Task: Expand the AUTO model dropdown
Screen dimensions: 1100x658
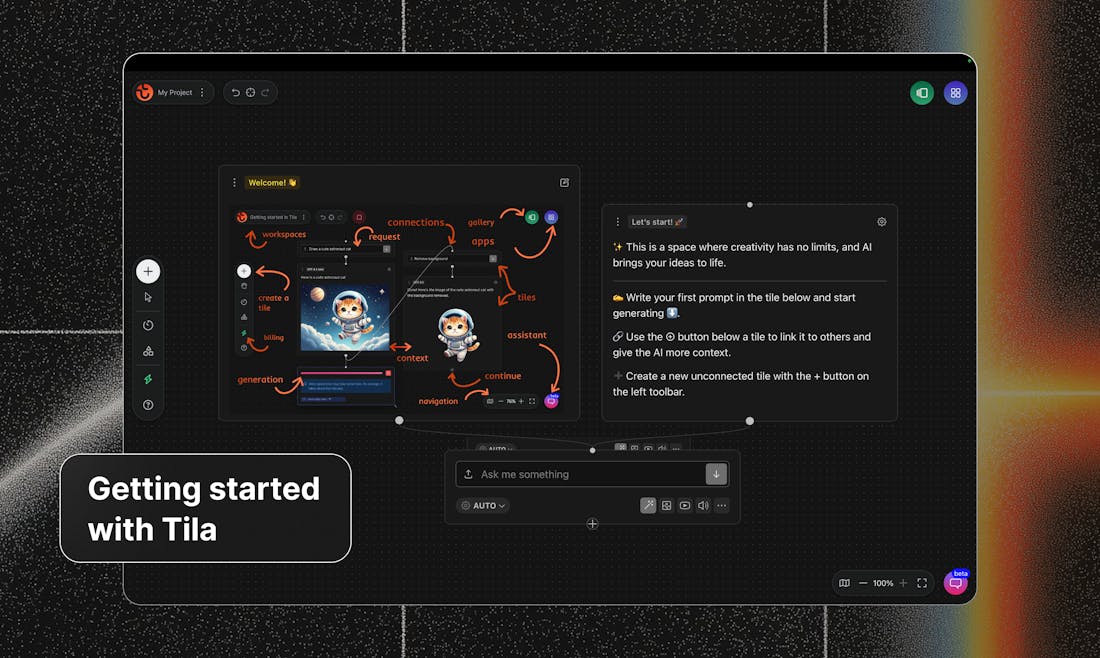Action: tap(483, 505)
